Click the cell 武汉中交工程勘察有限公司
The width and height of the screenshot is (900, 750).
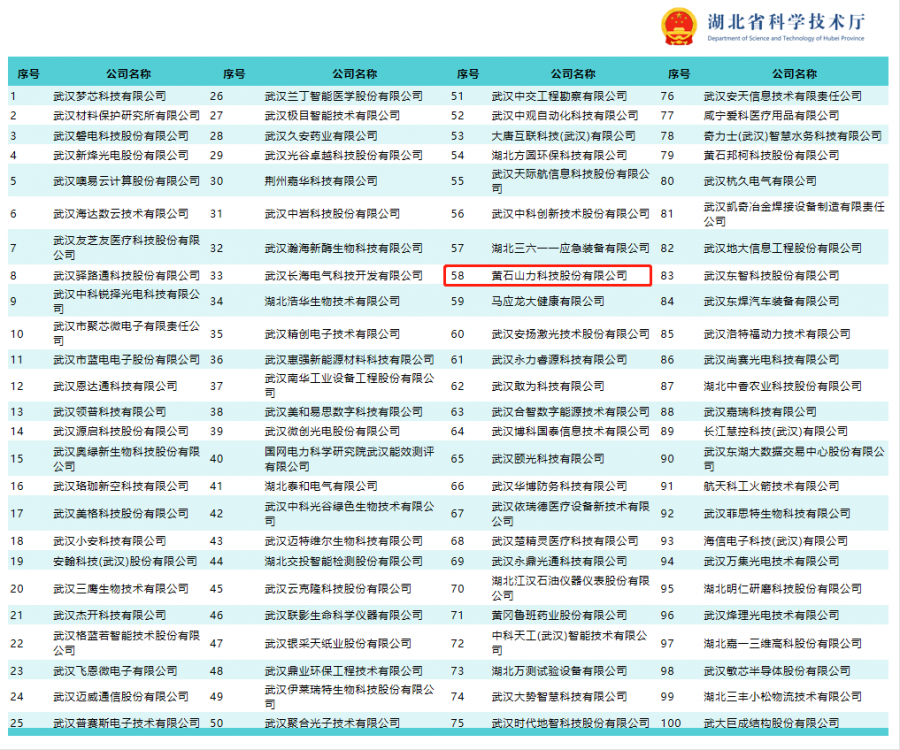(559, 96)
